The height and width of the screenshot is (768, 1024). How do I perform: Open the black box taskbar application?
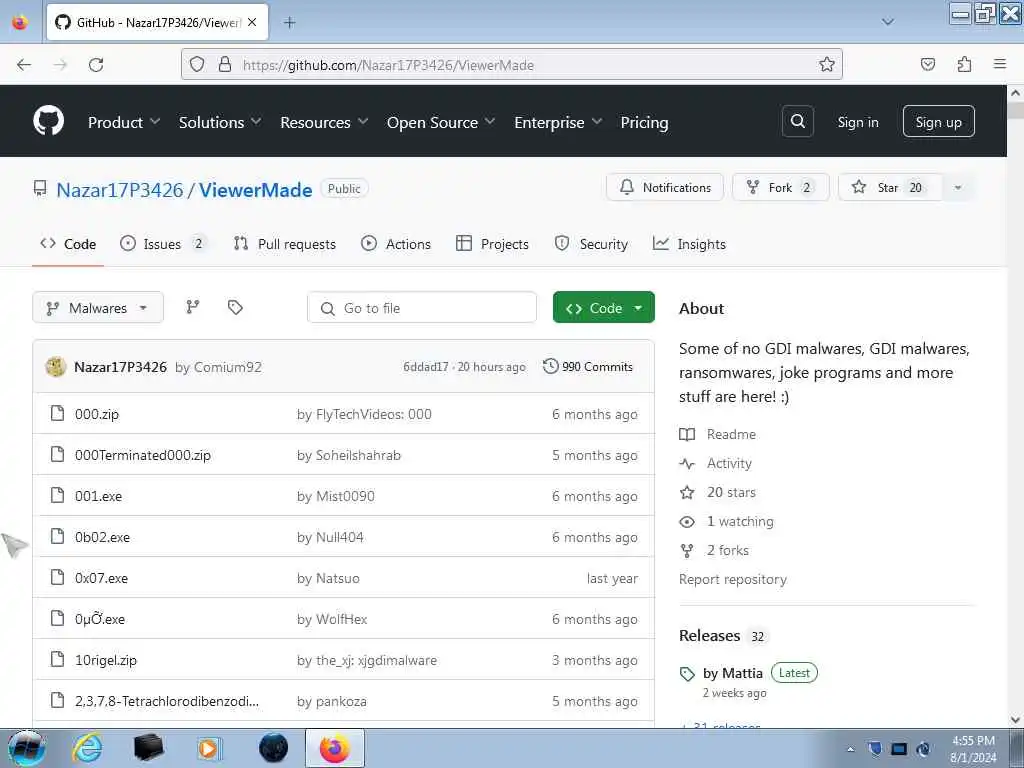(148, 748)
